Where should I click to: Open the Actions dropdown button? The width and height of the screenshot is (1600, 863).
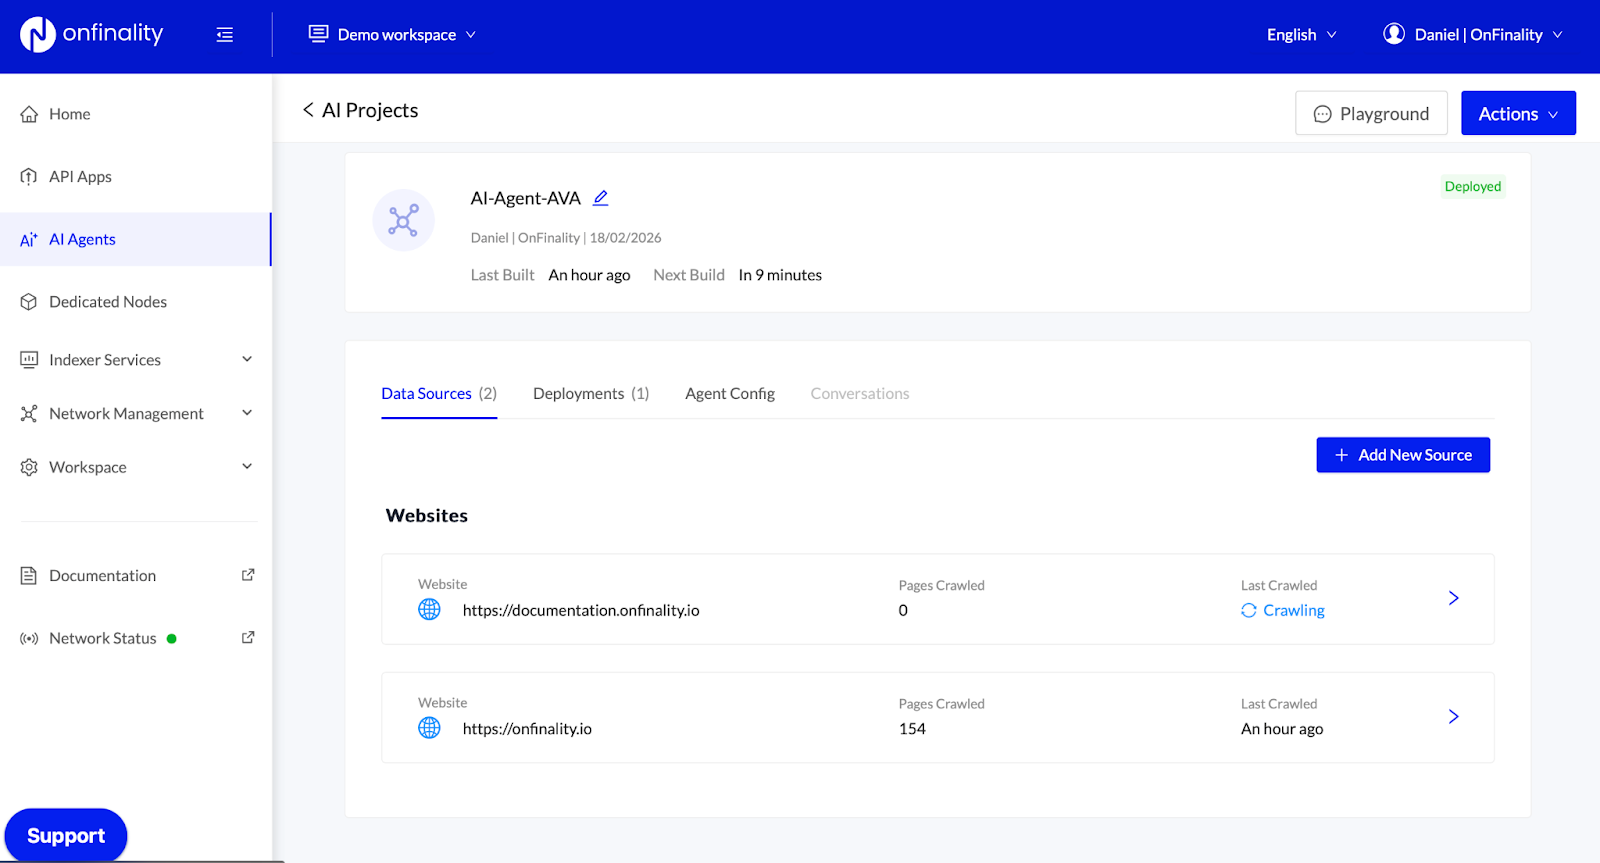tap(1518, 113)
